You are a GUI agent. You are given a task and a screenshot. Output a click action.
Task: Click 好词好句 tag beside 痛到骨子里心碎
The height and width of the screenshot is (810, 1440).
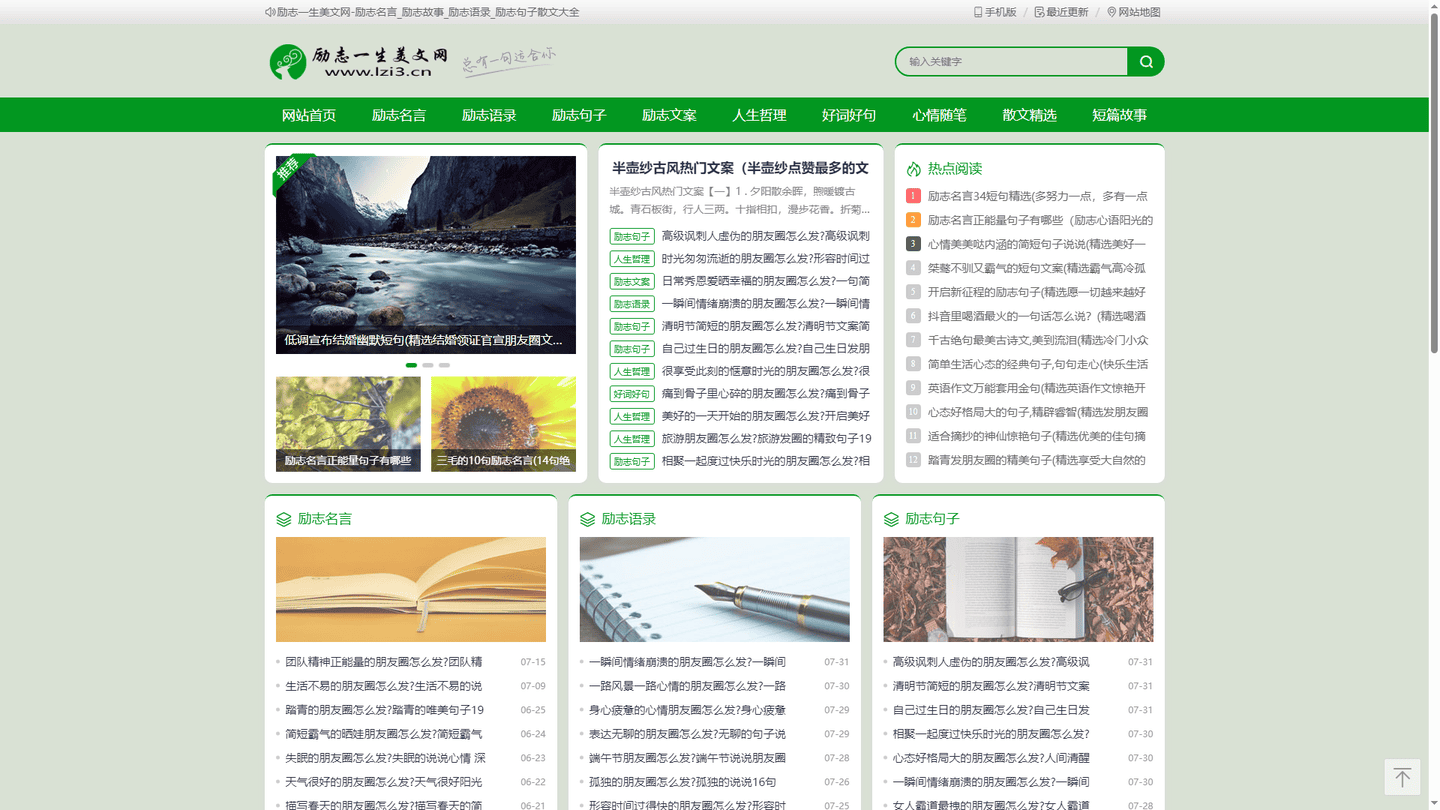[632, 394]
